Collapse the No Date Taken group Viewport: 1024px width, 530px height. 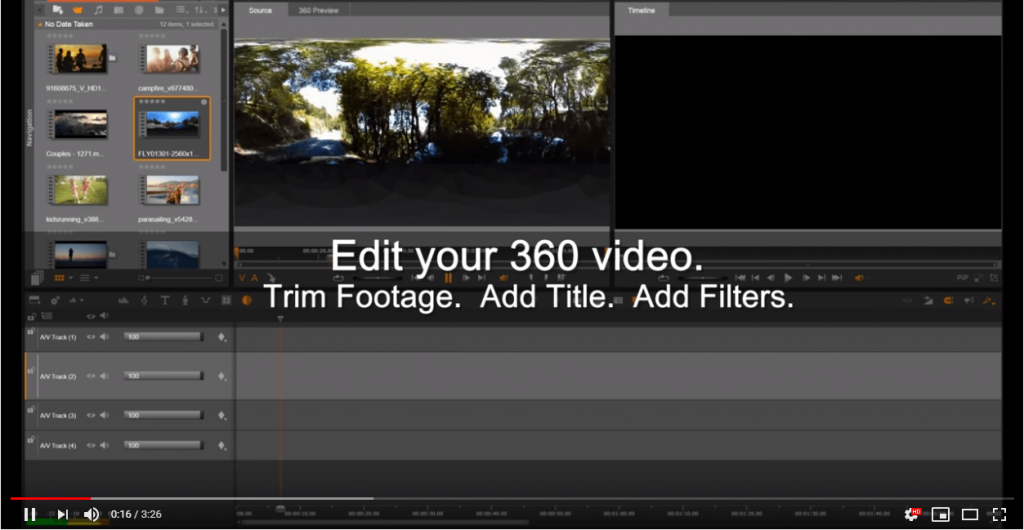click(x=40, y=24)
